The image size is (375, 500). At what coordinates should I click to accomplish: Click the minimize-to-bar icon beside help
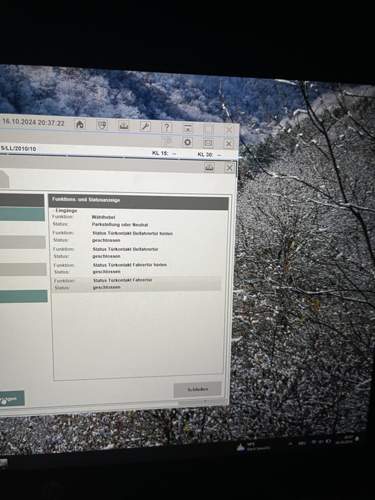click(x=188, y=128)
